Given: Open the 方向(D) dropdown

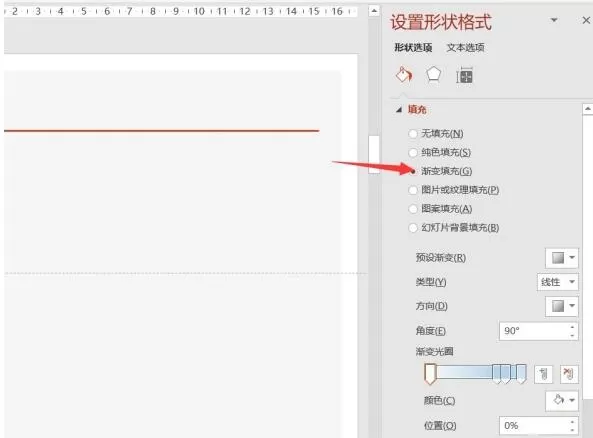Looking at the screenshot, I should [x=562, y=306].
